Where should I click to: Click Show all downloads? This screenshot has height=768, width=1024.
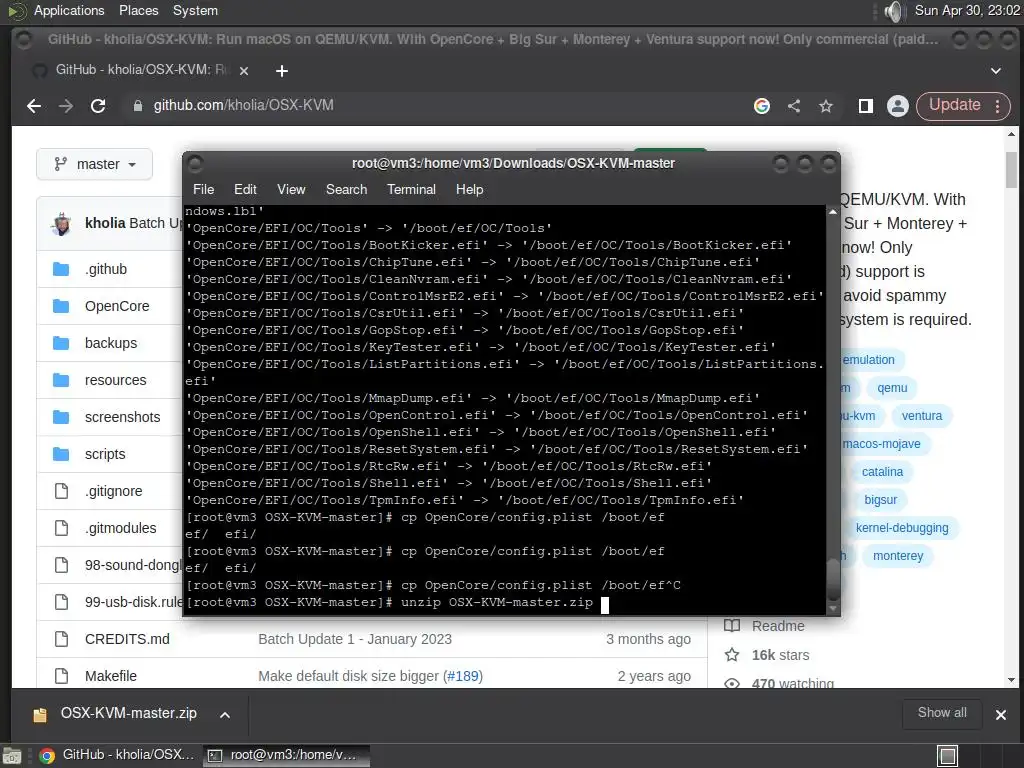point(942,713)
